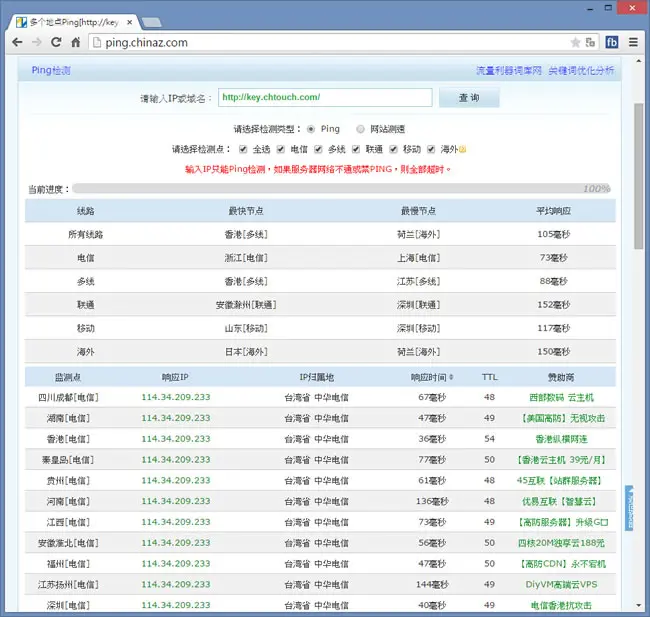This screenshot has width=650, height=617.
Task: Select the Ping radio button
Action: (x=311, y=129)
